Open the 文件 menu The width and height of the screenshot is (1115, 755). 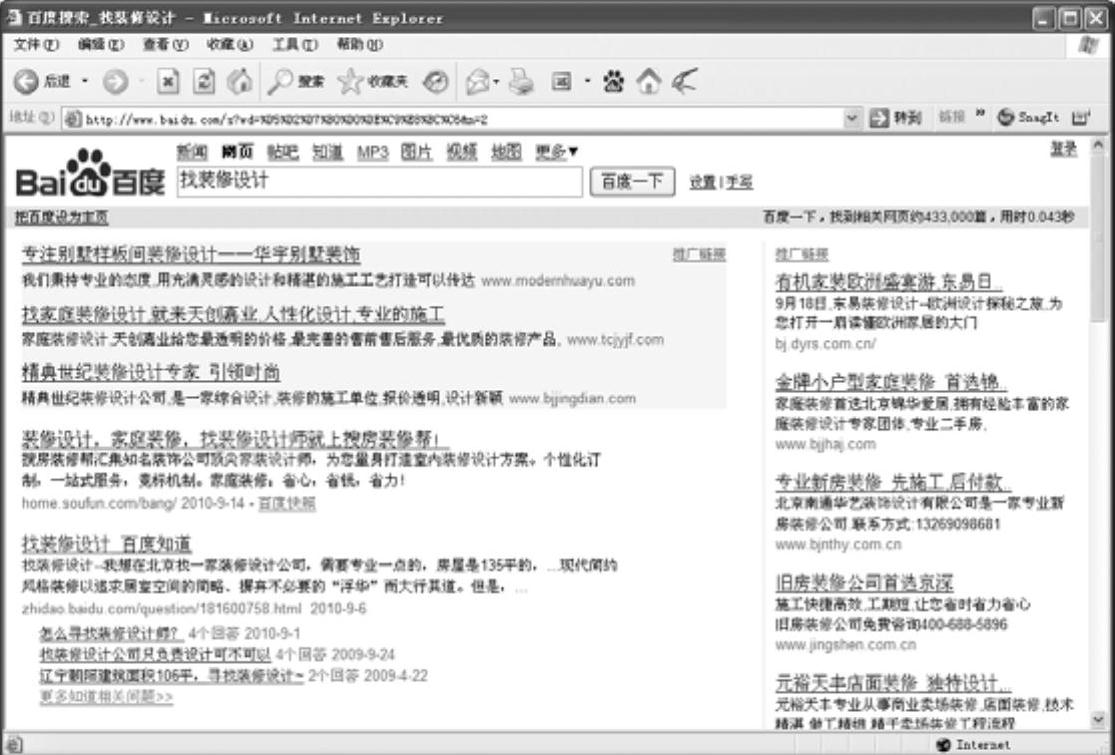36,44
